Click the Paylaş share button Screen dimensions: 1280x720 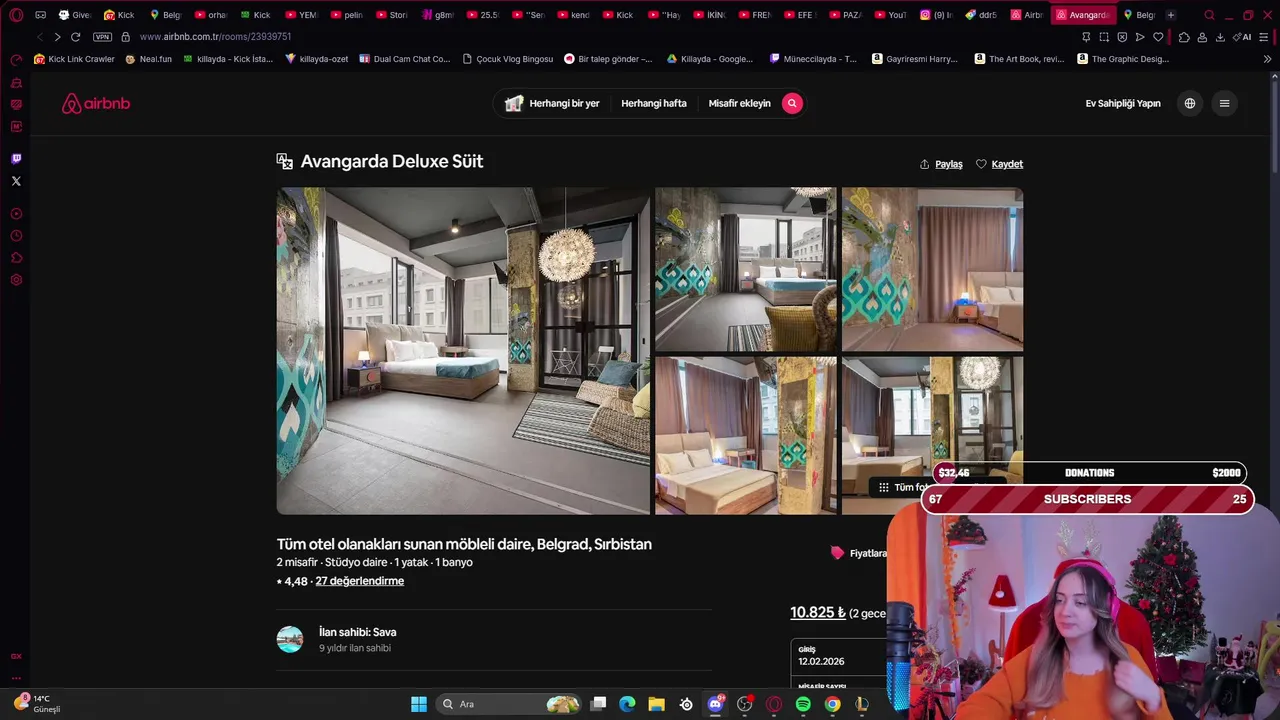pyautogui.click(x=941, y=164)
